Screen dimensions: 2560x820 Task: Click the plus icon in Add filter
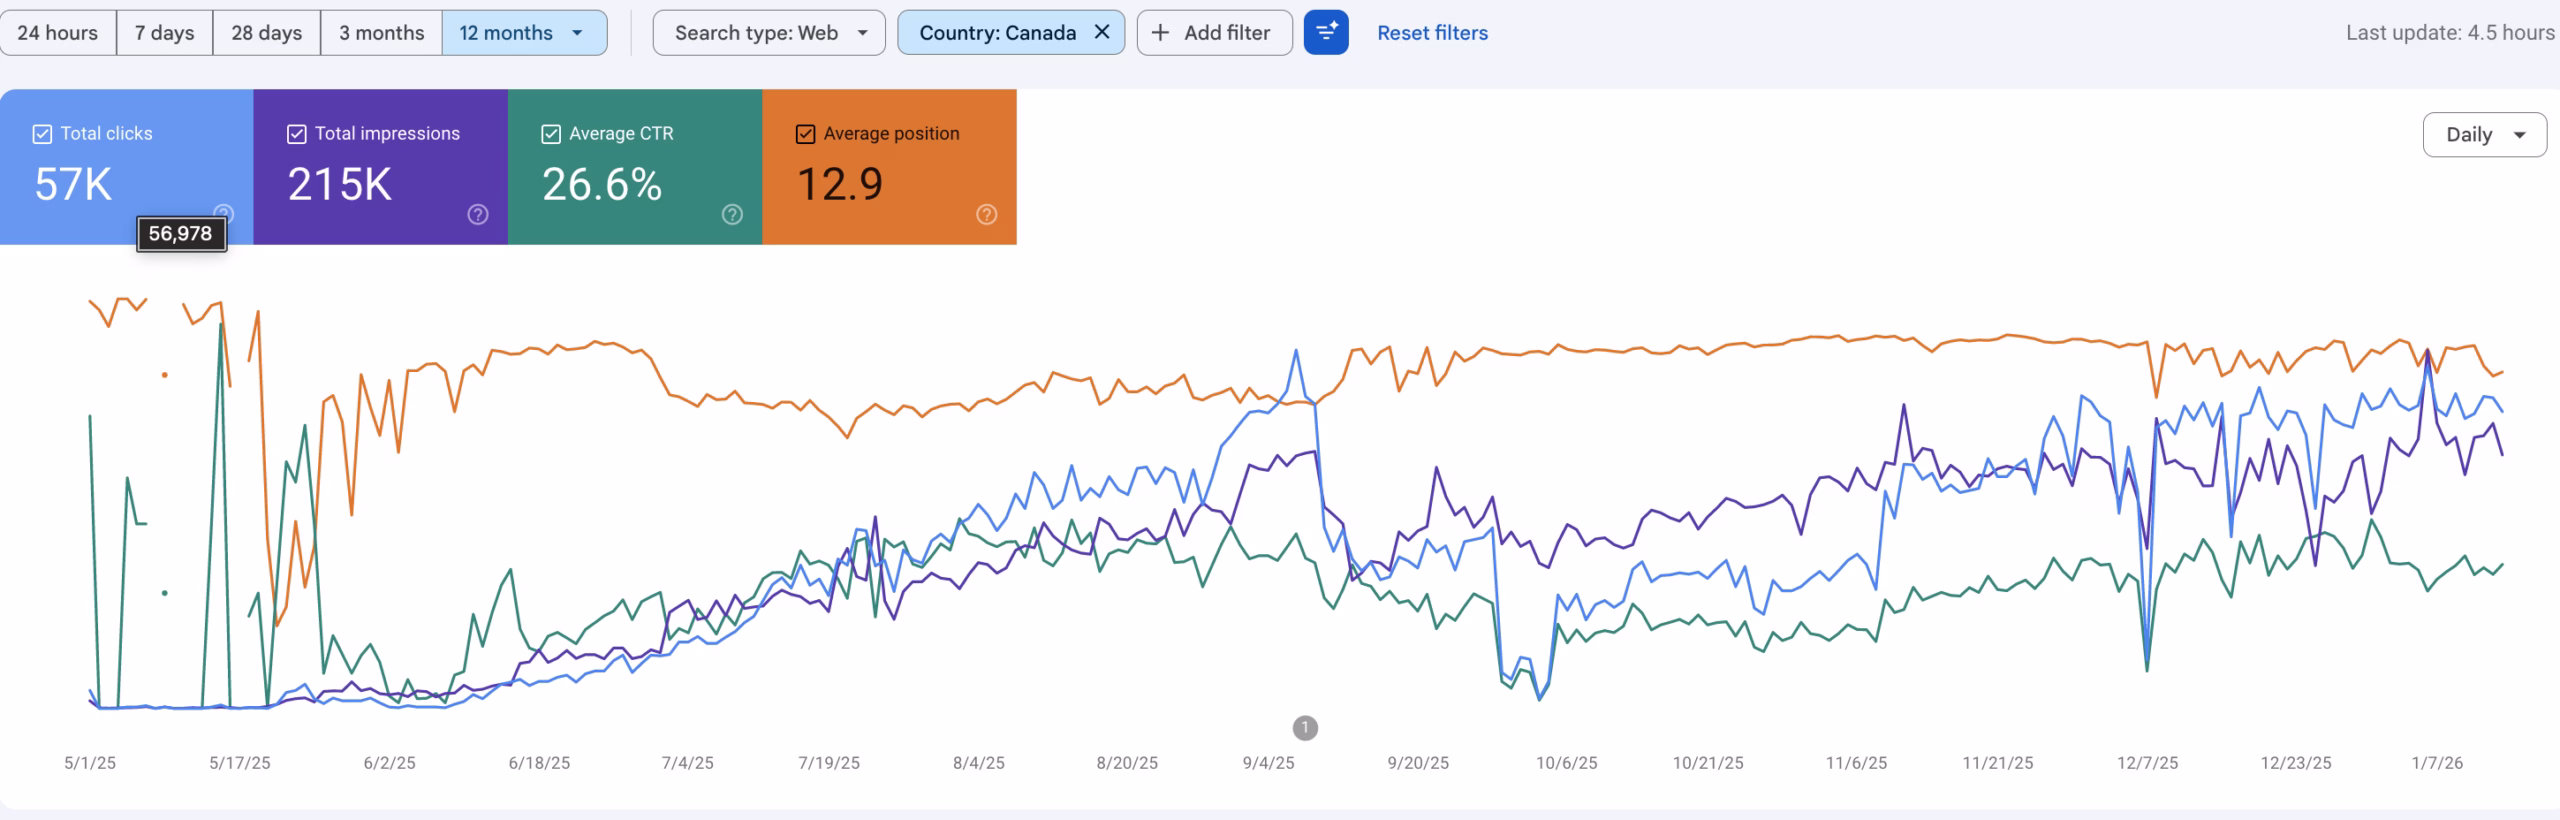coord(1160,33)
